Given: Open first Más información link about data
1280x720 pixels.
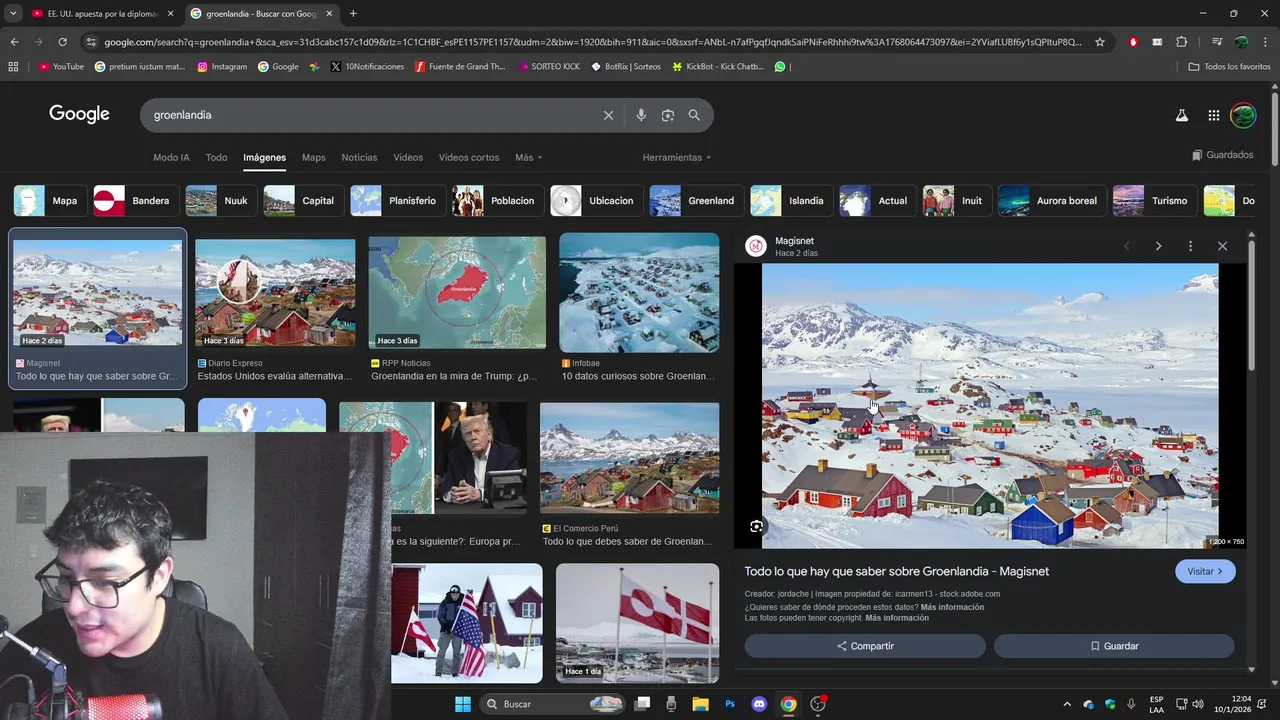Looking at the screenshot, I should (x=952, y=607).
